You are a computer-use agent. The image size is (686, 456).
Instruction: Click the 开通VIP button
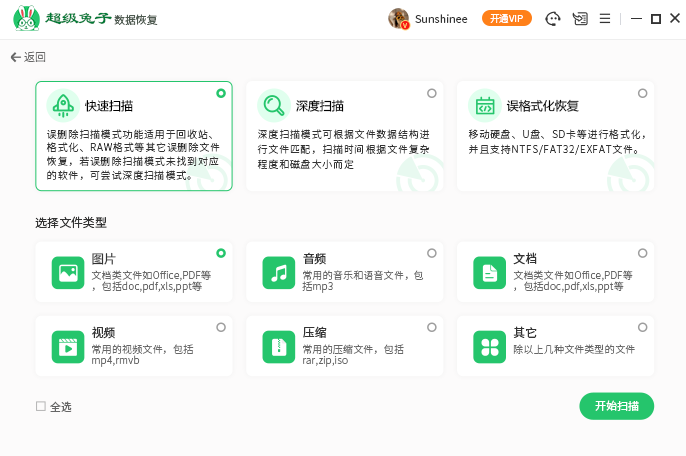click(x=507, y=18)
